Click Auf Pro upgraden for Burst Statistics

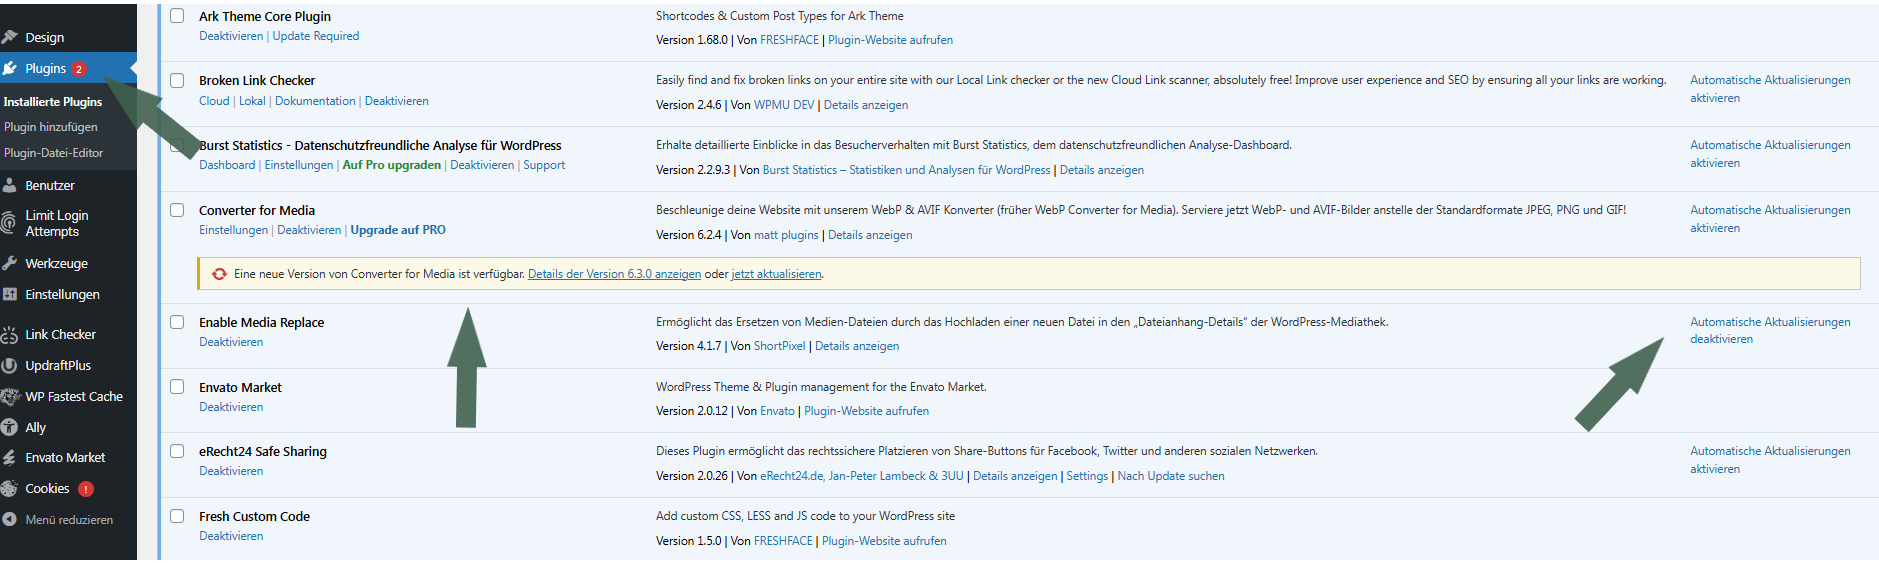pos(392,165)
